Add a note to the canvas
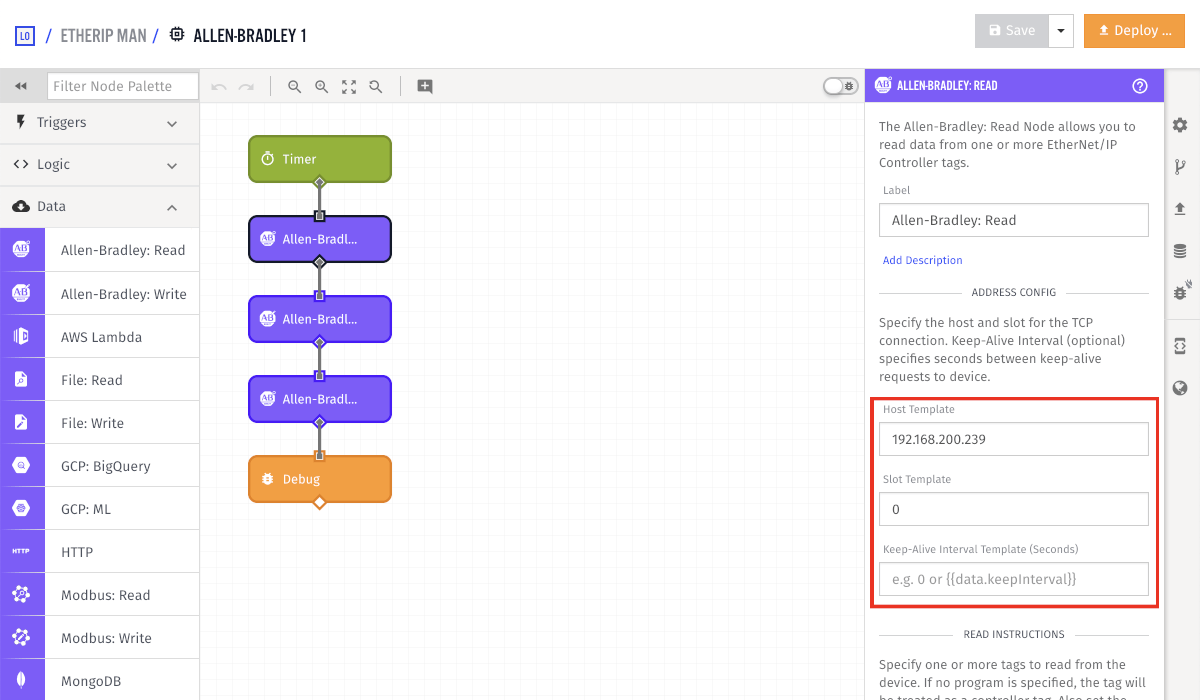The height and width of the screenshot is (700, 1200). pyautogui.click(x=425, y=87)
